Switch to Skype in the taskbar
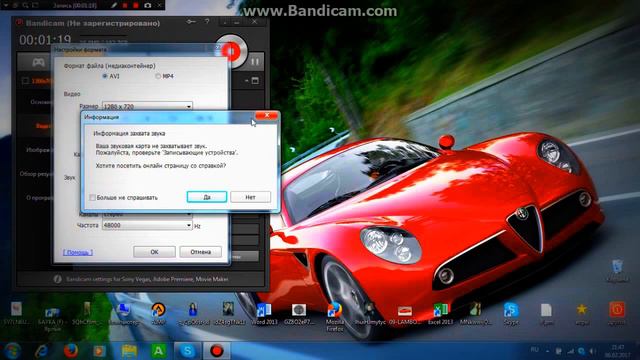Image resolution: width=640 pixels, height=360 pixels. (x=187, y=351)
